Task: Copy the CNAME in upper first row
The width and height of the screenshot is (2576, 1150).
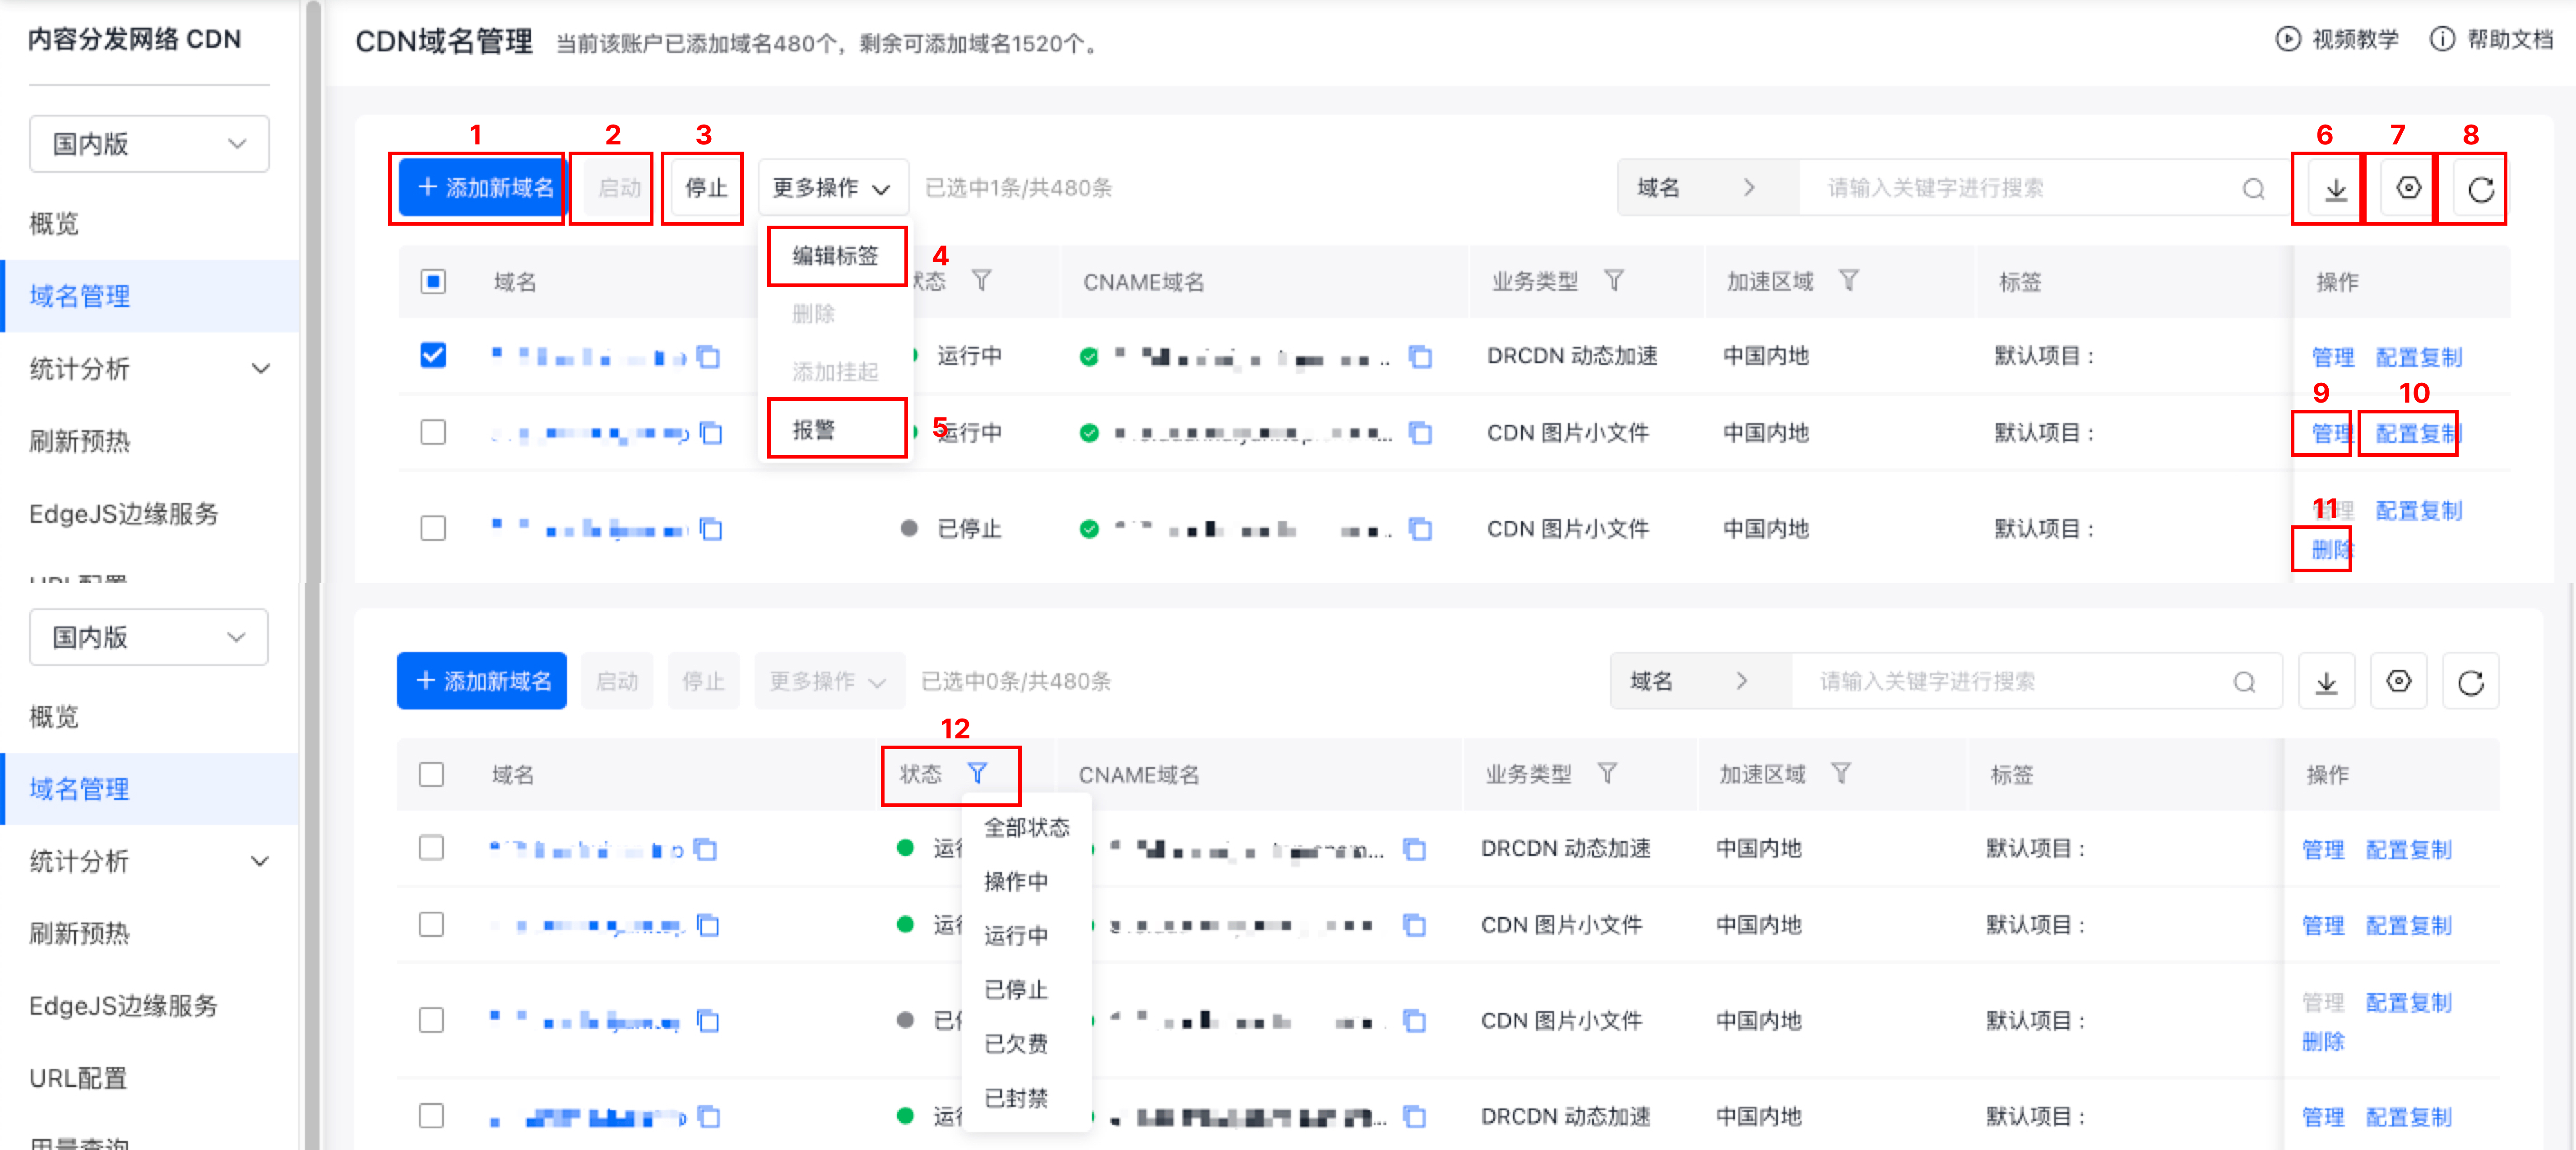Action: (x=1420, y=357)
